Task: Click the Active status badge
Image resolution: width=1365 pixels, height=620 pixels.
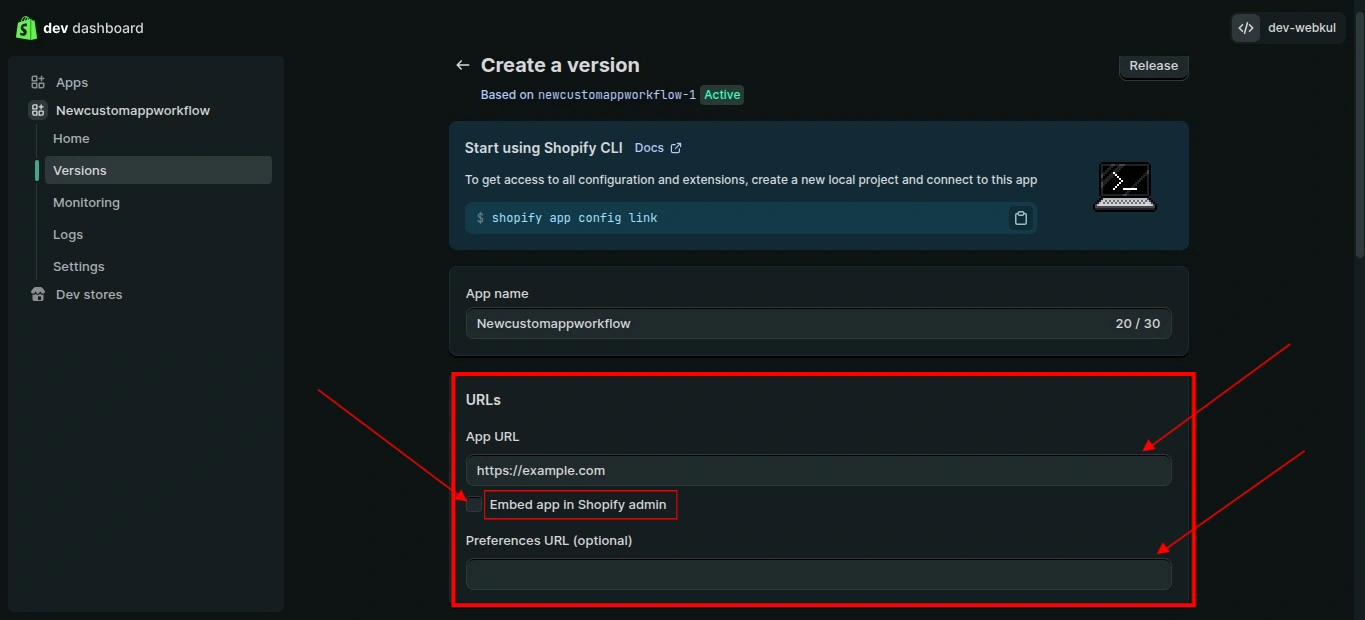Action: click(722, 95)
